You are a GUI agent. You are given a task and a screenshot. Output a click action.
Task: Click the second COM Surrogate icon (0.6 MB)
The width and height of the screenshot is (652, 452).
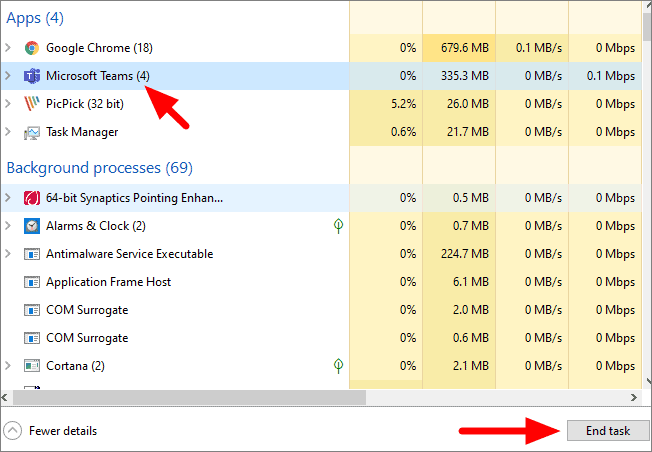point(32,338)
